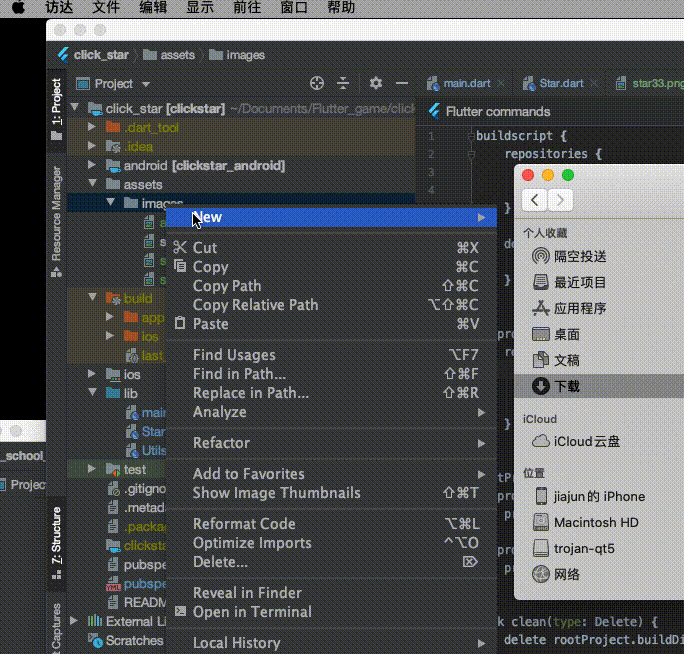Click the Applications icon in Finder sidebar
This screenshot has height=654, width=684.
(540, 308)
